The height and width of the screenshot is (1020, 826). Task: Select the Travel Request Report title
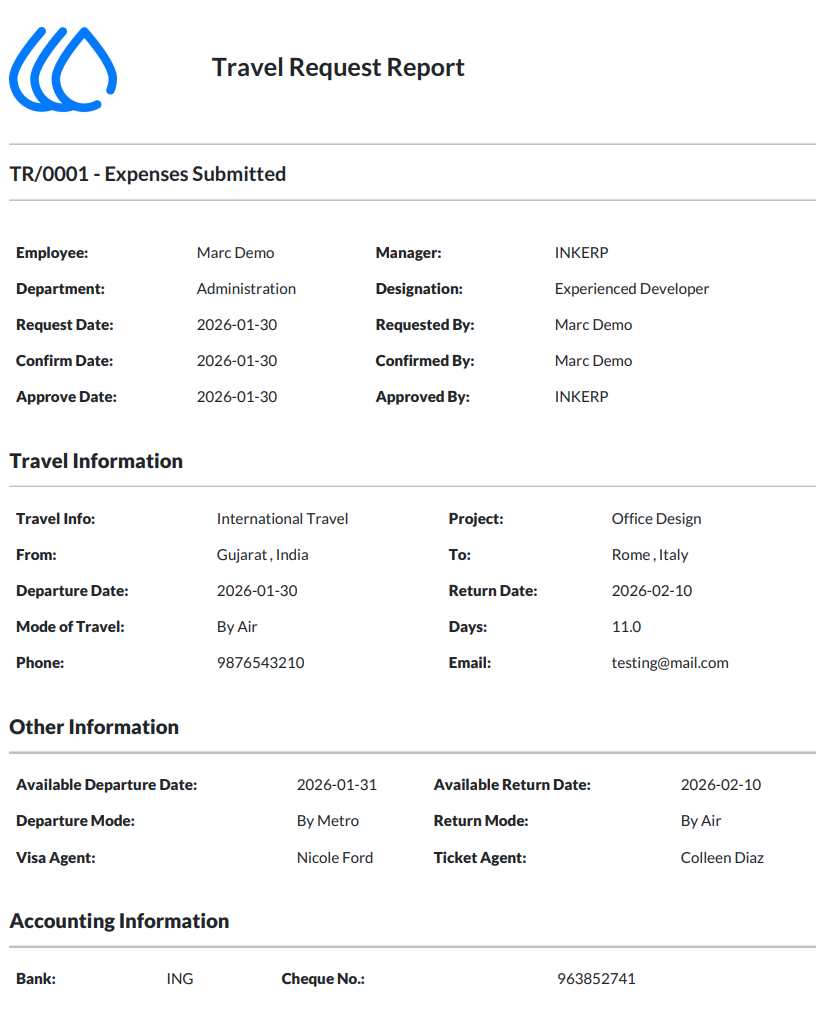338,68
